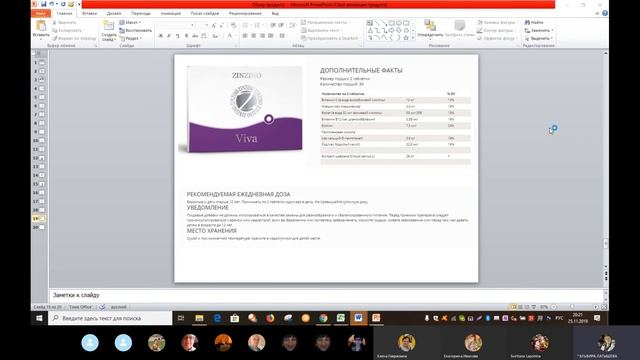
Task: Toggle text Shadow in font group
Action: pos(187,36)
